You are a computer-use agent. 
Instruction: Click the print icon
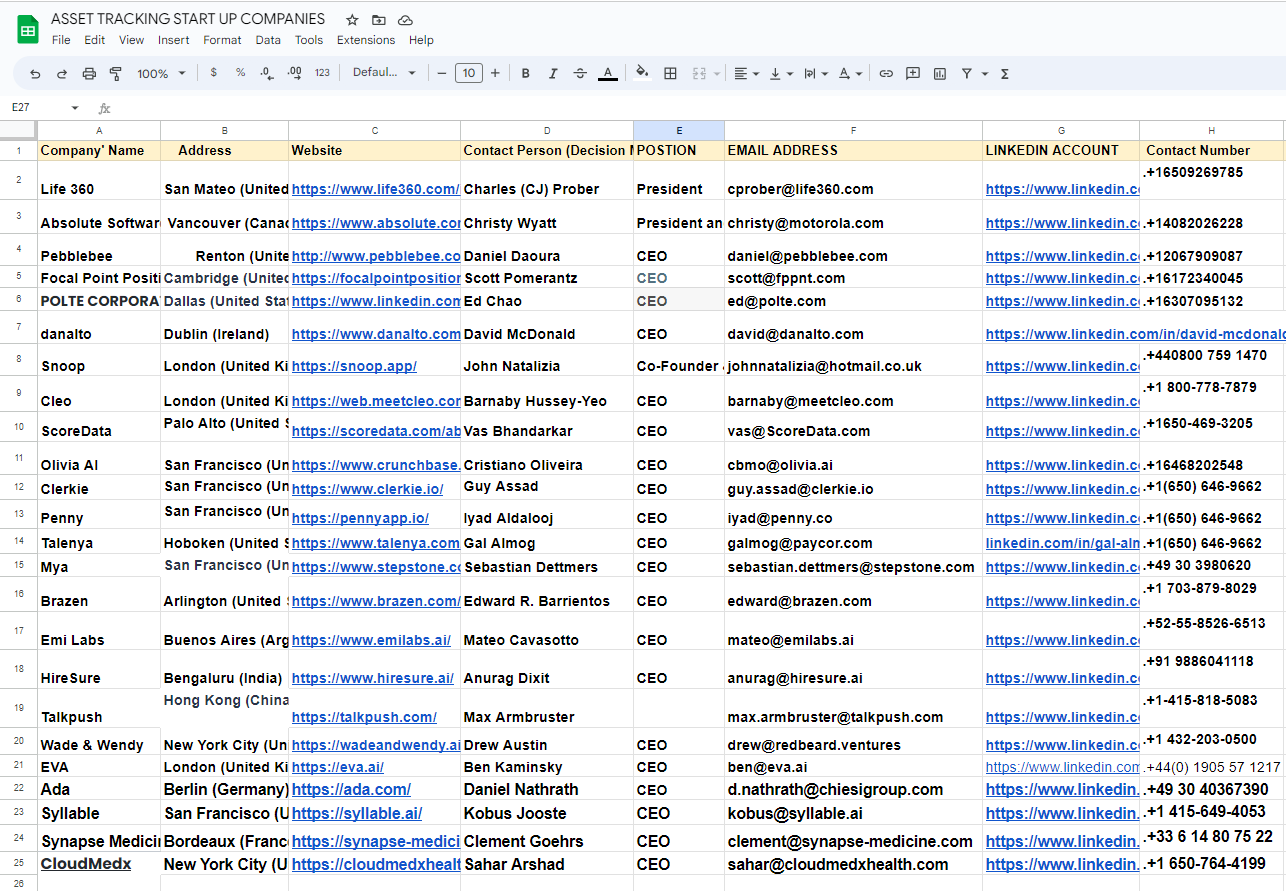click(89, 73)
